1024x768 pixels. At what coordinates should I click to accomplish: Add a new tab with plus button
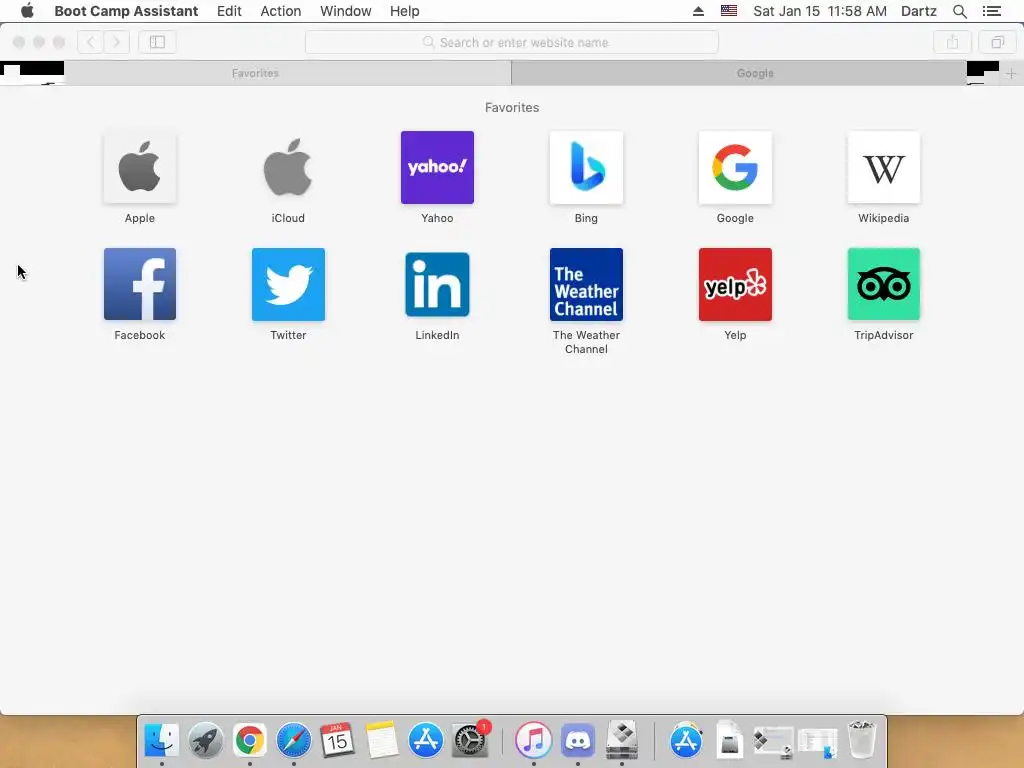[x=1011, y=73]
